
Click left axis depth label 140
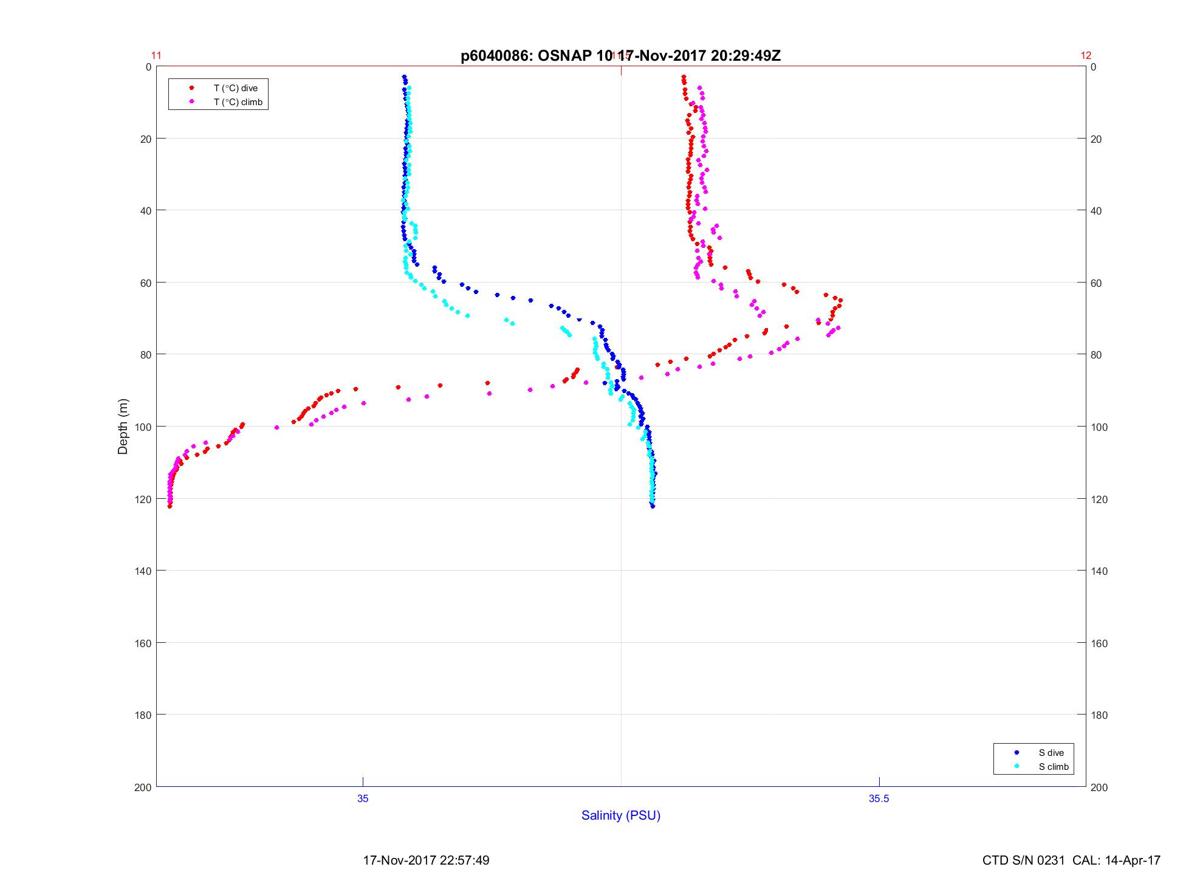coord(143,571)
